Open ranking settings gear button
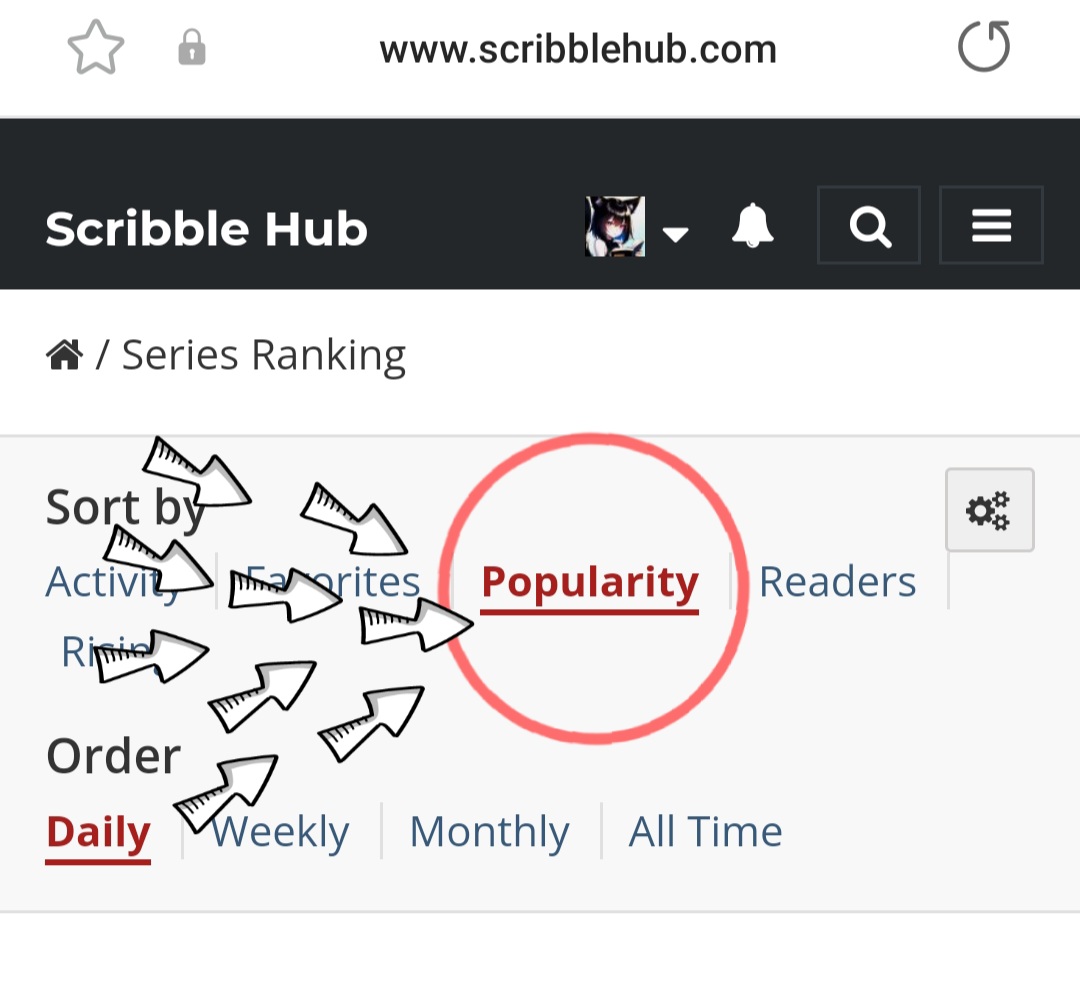 tap(989, 510)
